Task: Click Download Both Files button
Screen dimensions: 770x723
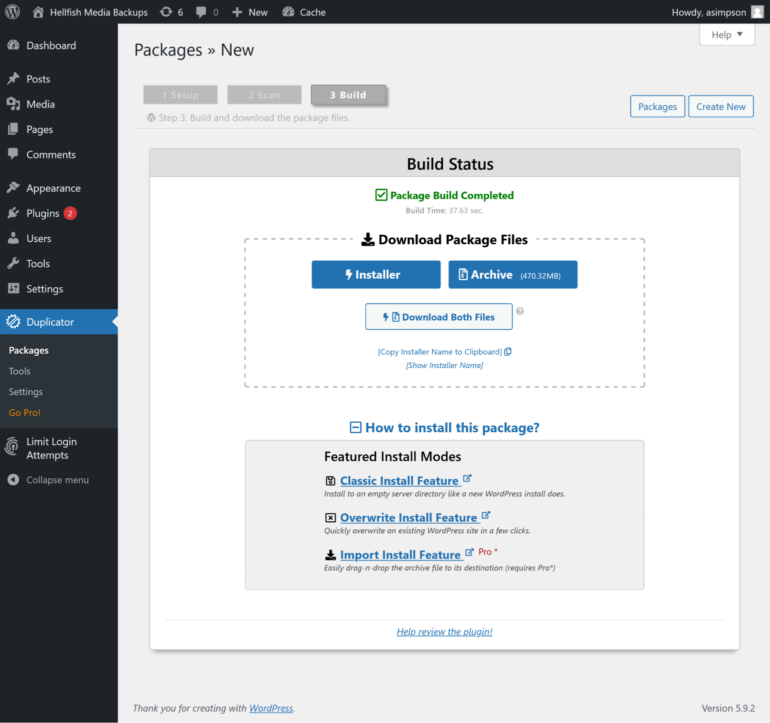Action: click(x=438, y=317)
